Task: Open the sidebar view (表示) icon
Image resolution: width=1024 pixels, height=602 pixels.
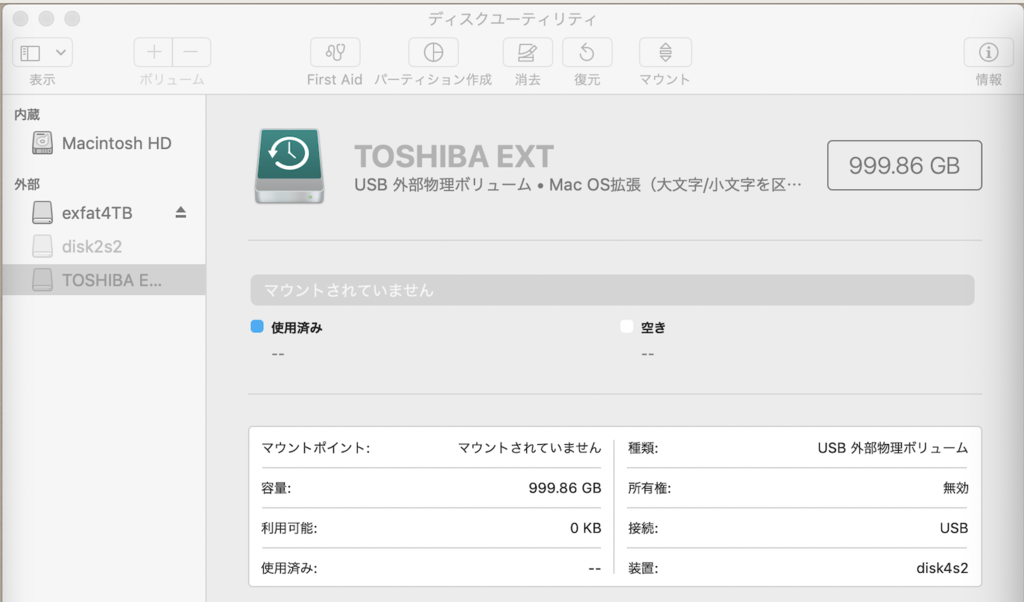Action: [x=30, y=52]
